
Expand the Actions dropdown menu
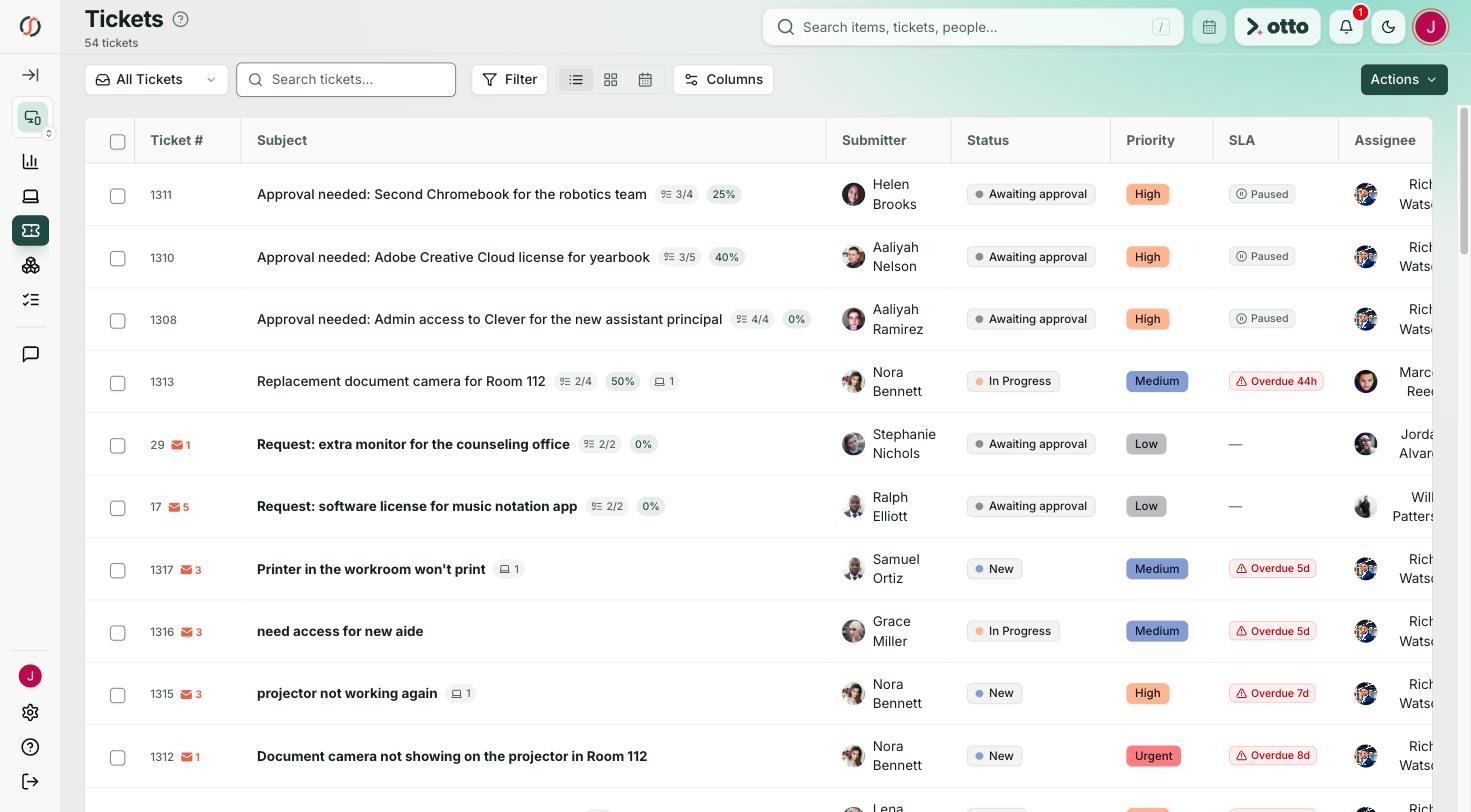[1404, 80]
